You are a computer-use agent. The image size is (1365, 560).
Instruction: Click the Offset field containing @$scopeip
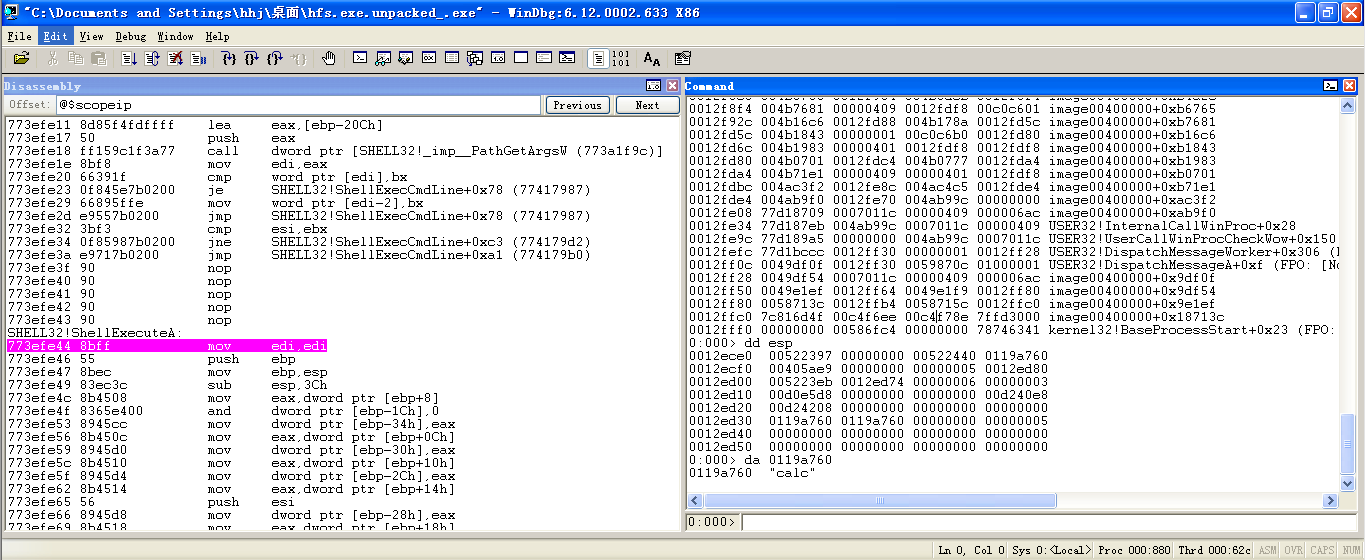click(x=297, y=105)
